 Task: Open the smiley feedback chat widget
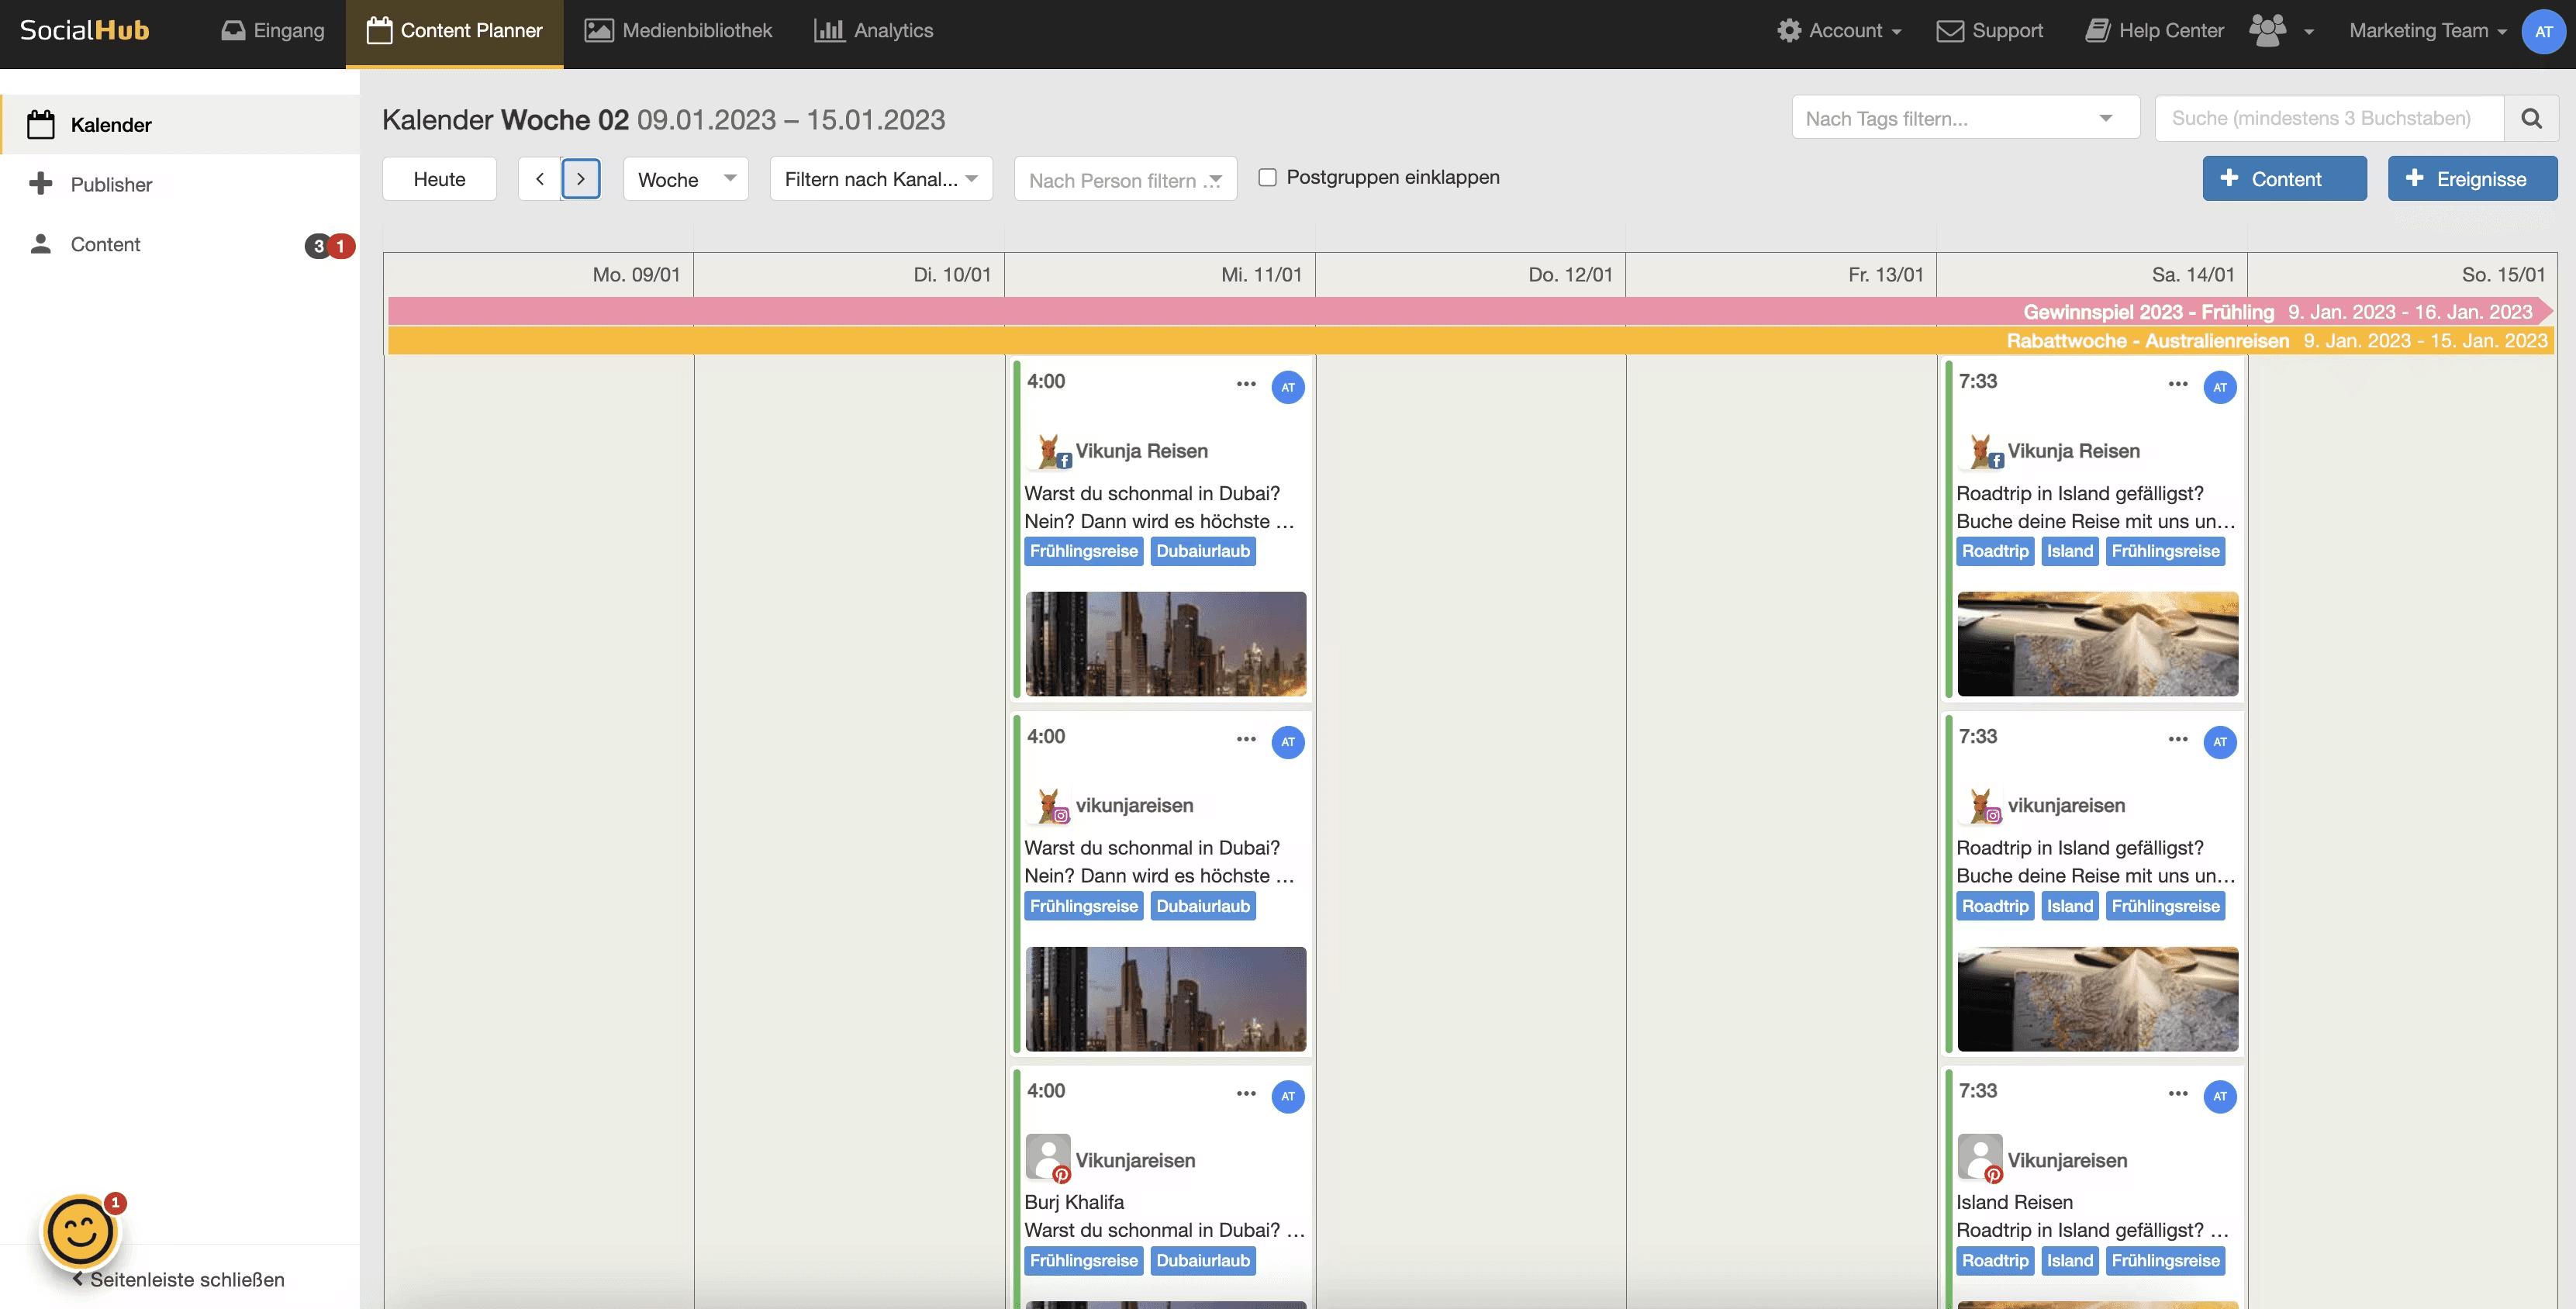click(80, 1231)
